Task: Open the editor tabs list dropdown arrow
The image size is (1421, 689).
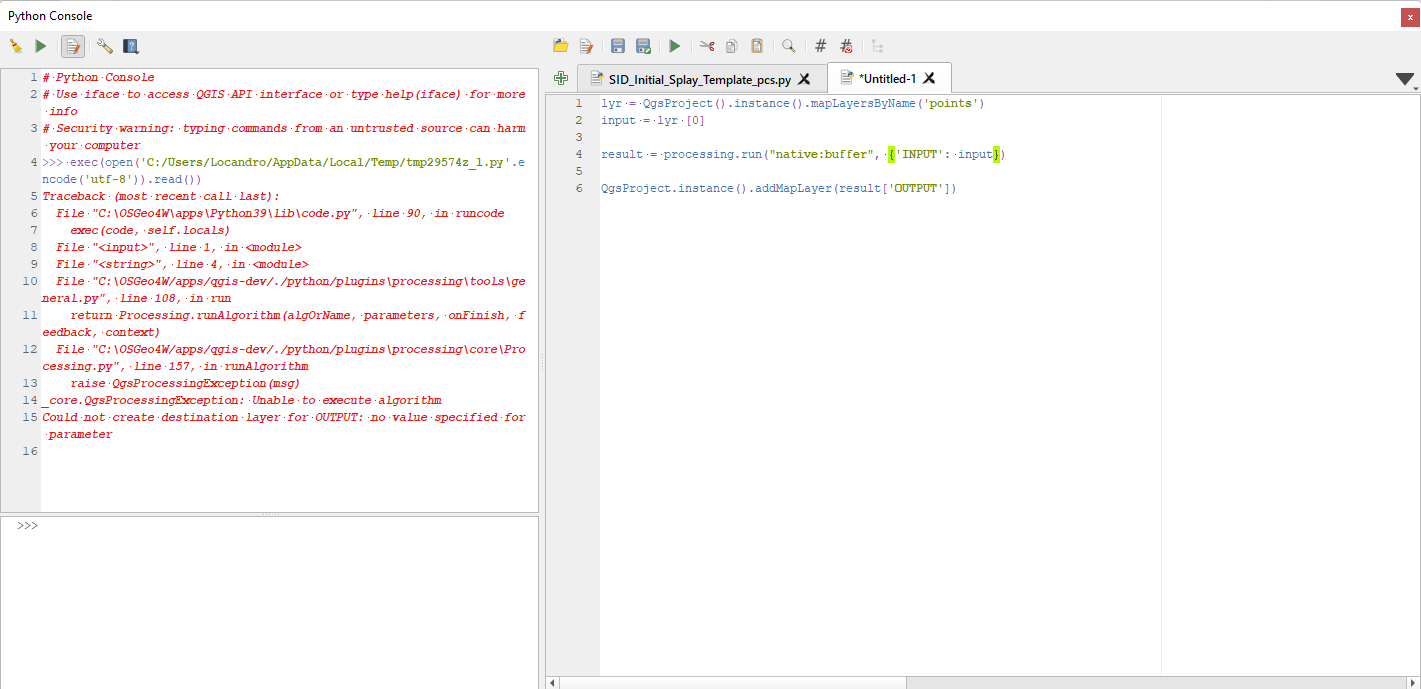Action: 1405,79
